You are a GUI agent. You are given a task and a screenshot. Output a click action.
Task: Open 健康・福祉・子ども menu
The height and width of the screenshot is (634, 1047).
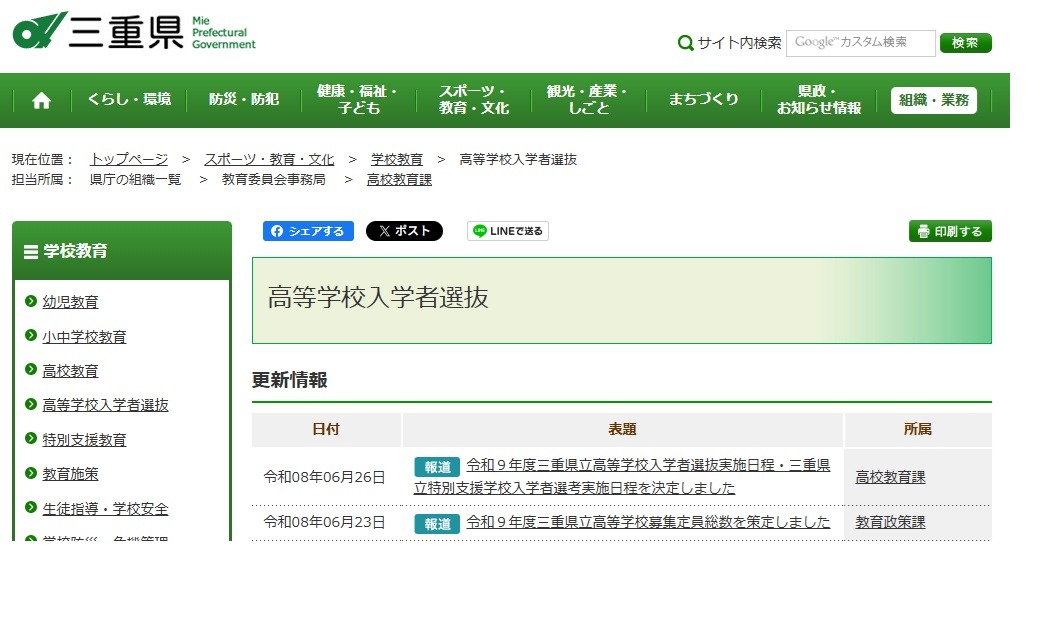[358, 99]
